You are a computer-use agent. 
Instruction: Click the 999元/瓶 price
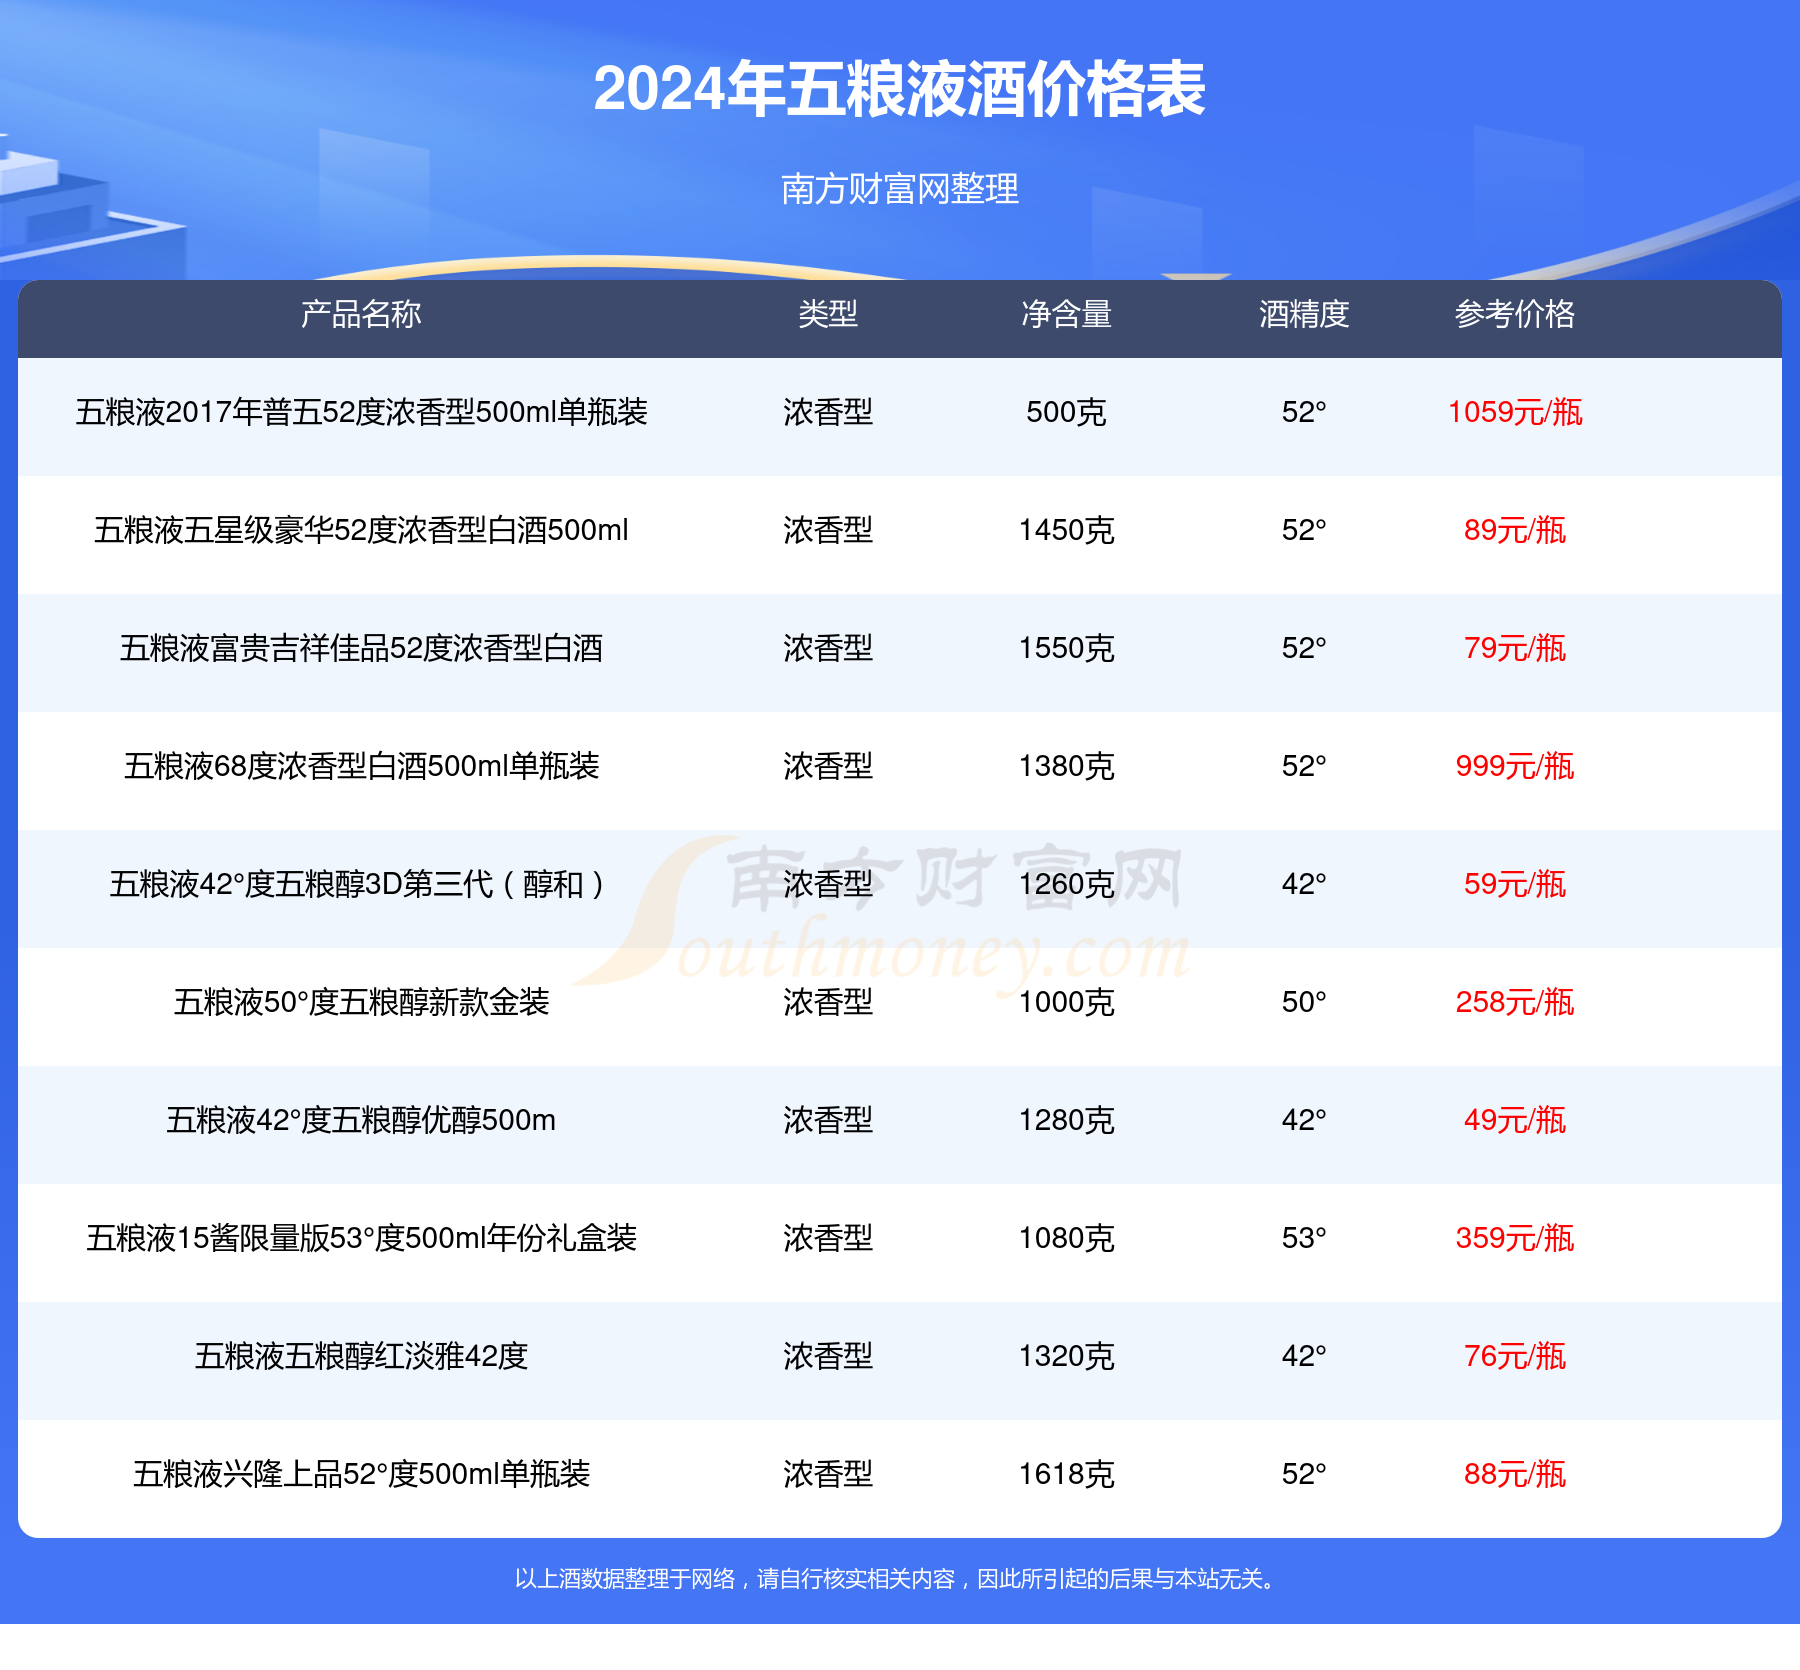(x=1515, y=766)
